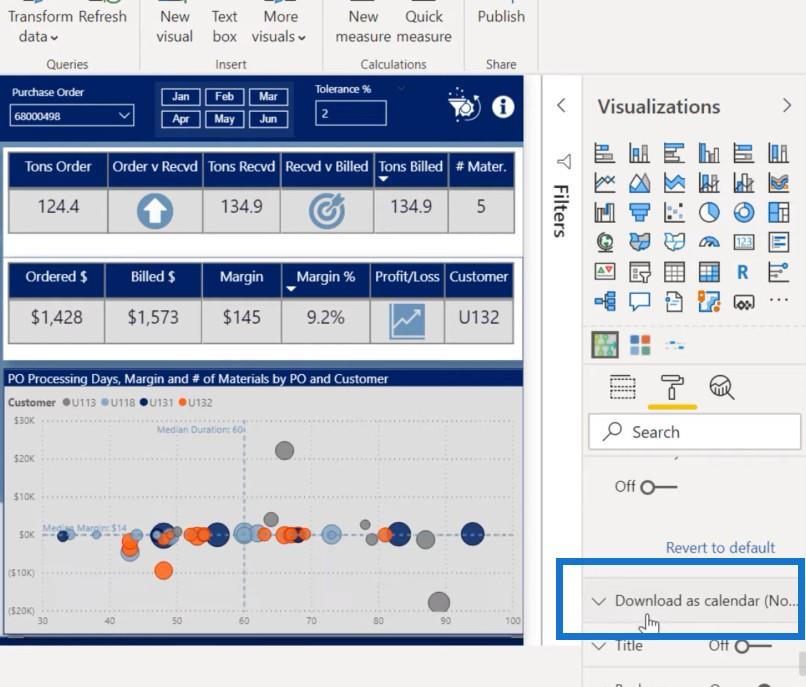Switch to the Fields tab
Image resolution: width=806 pixels, height=687 pixels.
pos(622,387)
